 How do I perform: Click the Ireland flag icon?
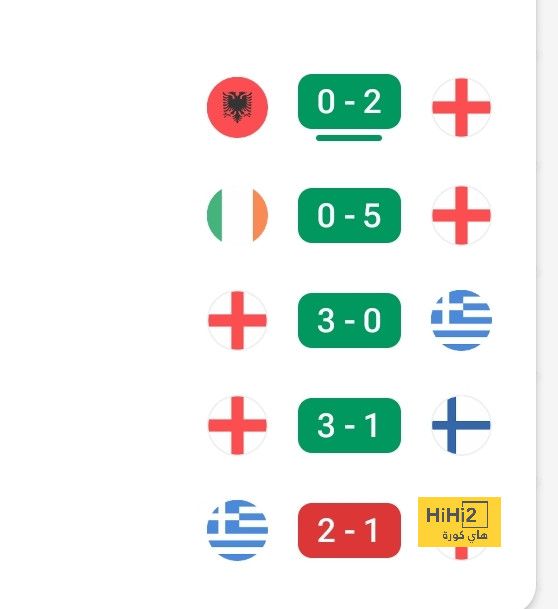[x=237, y=215]
